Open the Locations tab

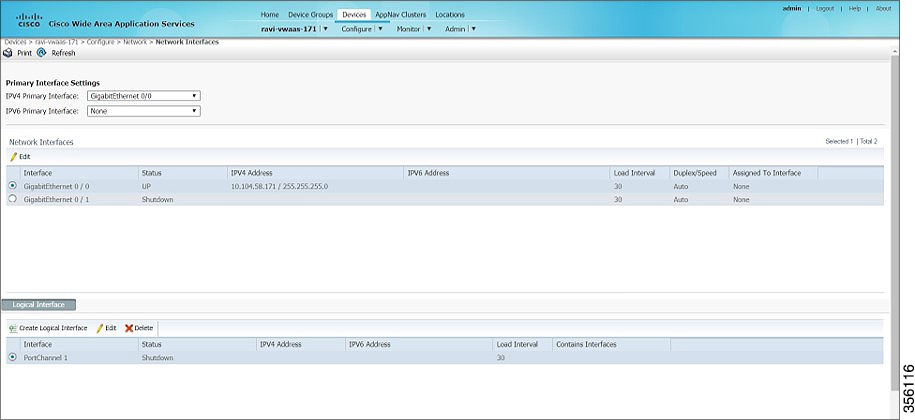pos(450,15)
